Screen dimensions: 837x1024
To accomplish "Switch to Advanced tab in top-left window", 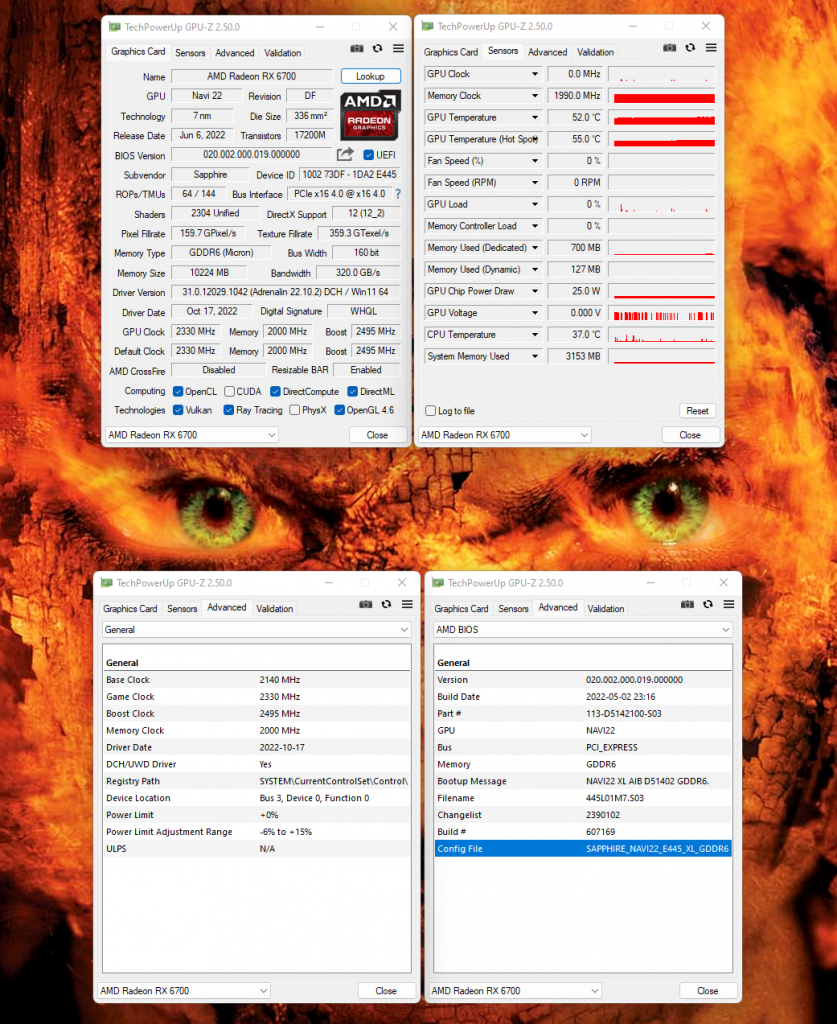I will pos(235,53).
